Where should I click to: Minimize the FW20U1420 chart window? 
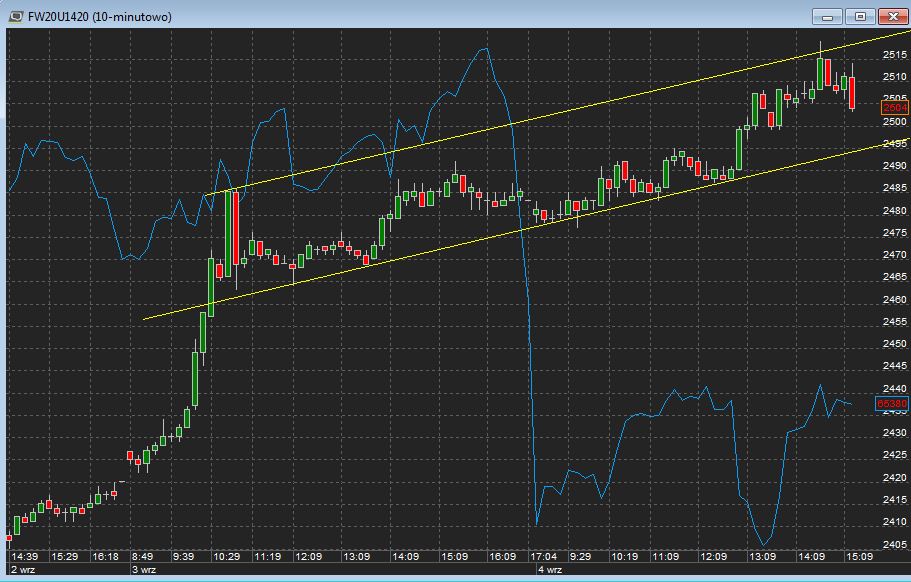(827, 16)
